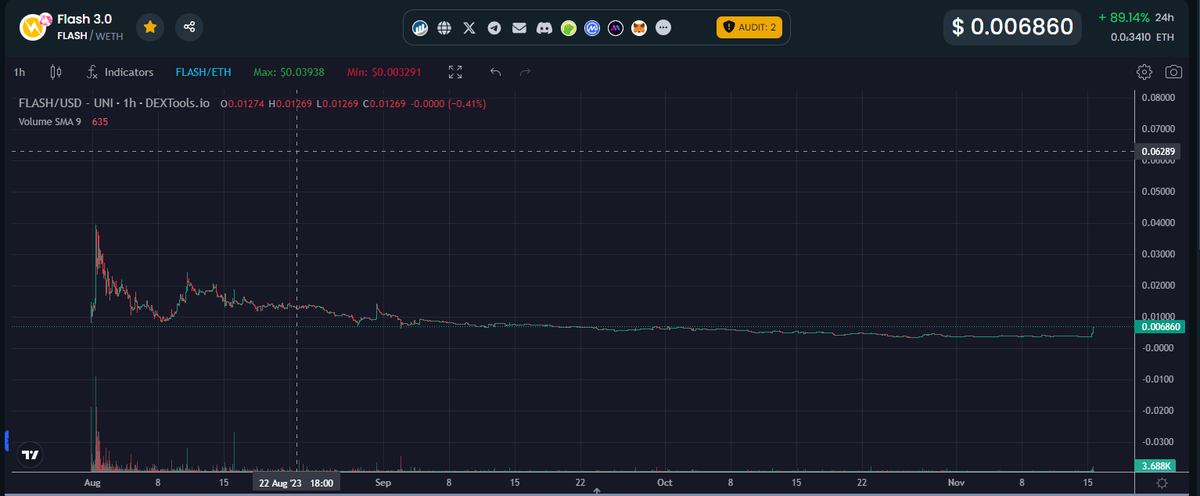Click the Min: $0.003291 label
This screenshot has width=1200, height=496.
click(385, 72)
